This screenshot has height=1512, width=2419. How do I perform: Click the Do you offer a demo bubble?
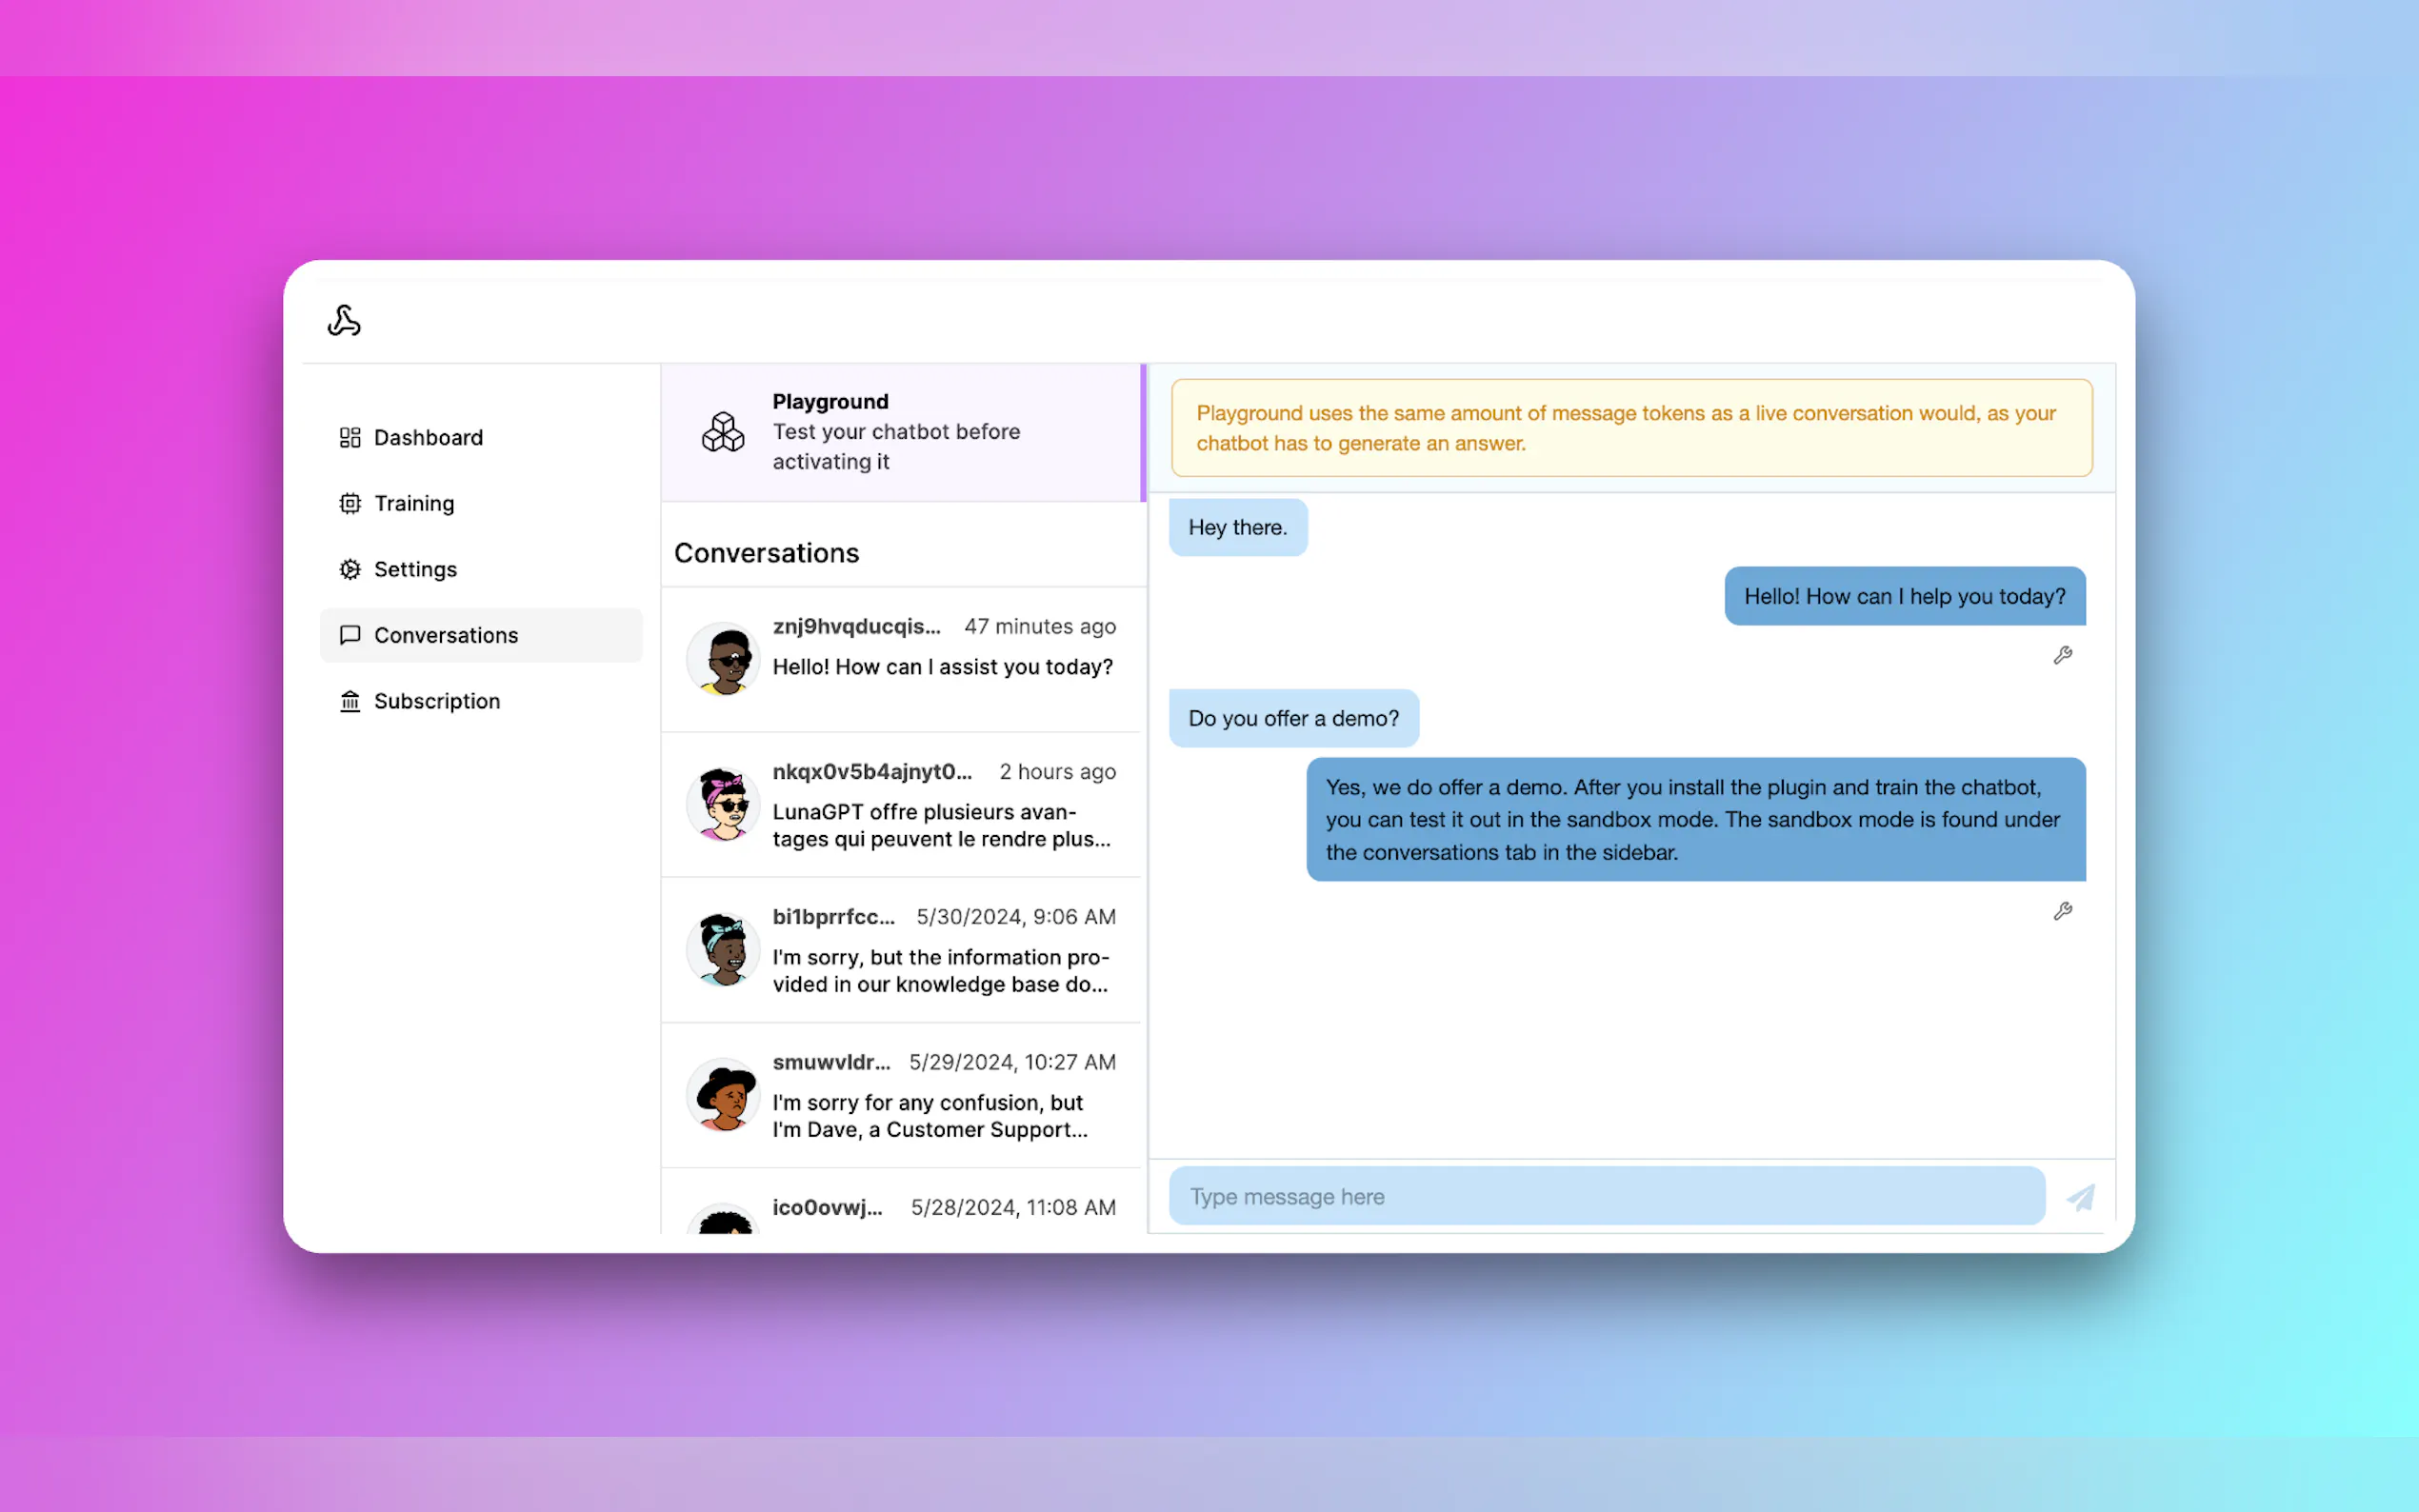coord(1293,719)
